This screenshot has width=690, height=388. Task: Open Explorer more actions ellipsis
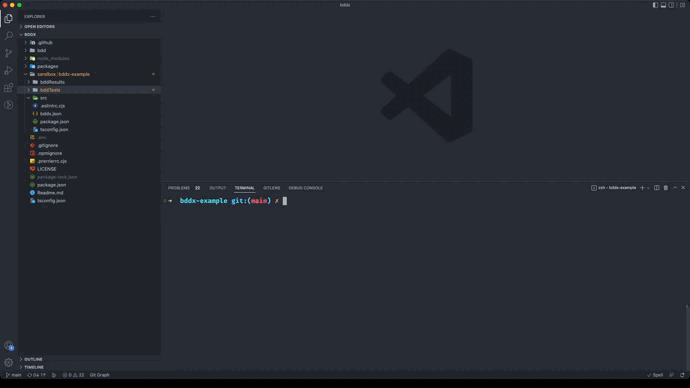point(152,17)
